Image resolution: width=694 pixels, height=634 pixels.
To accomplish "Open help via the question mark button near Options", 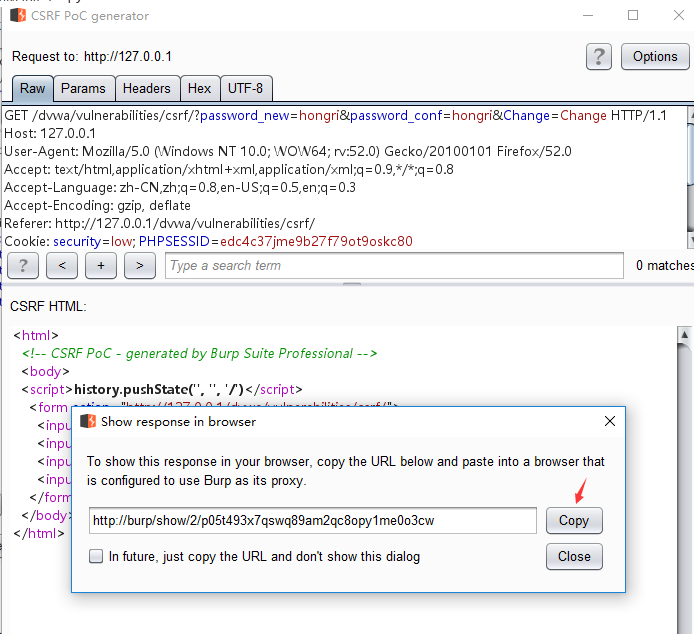I will [599, 57].
